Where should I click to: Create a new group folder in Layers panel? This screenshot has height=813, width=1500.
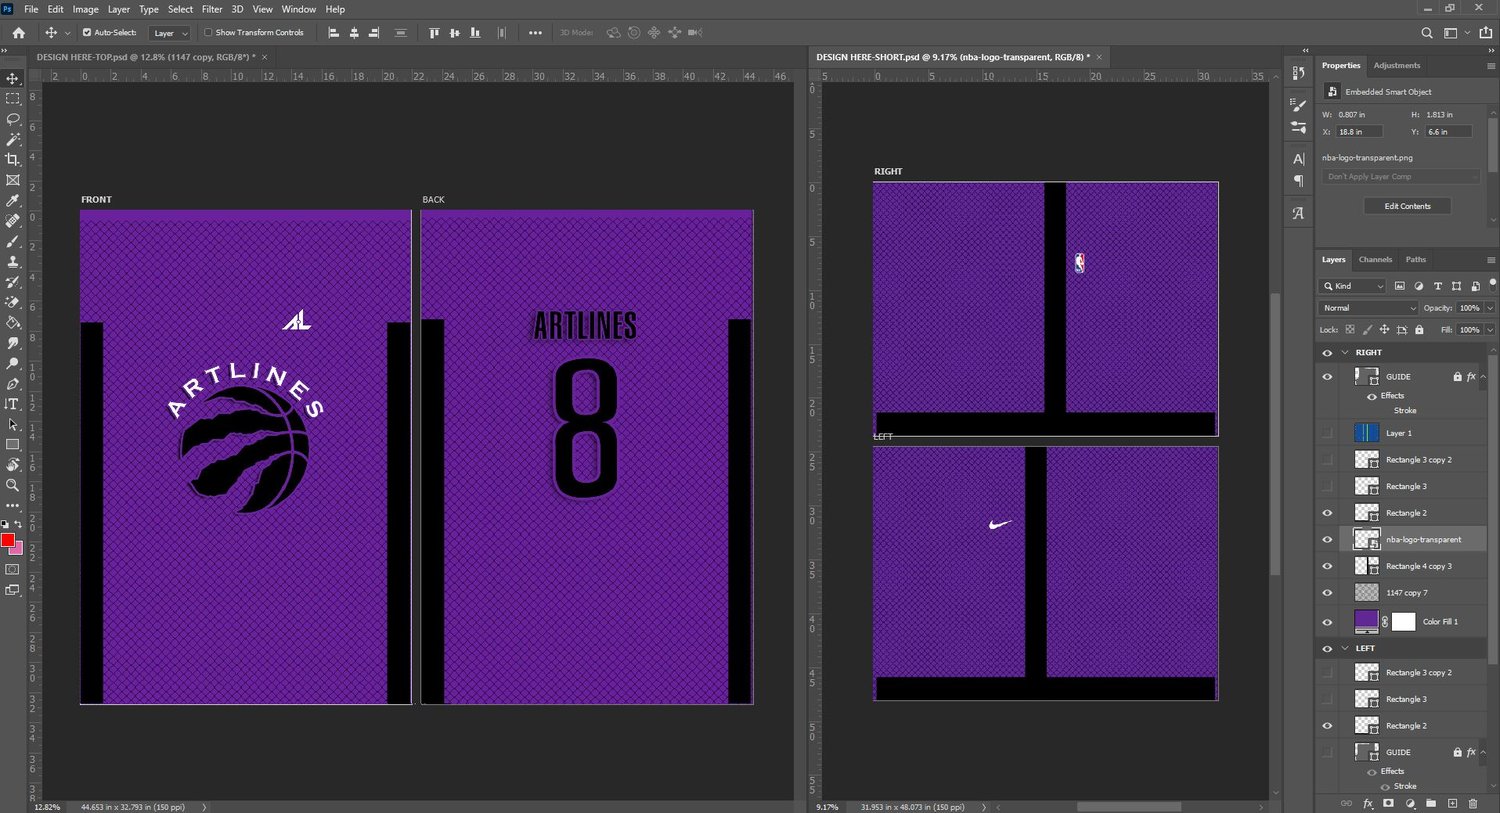[x=1431, y=803]
